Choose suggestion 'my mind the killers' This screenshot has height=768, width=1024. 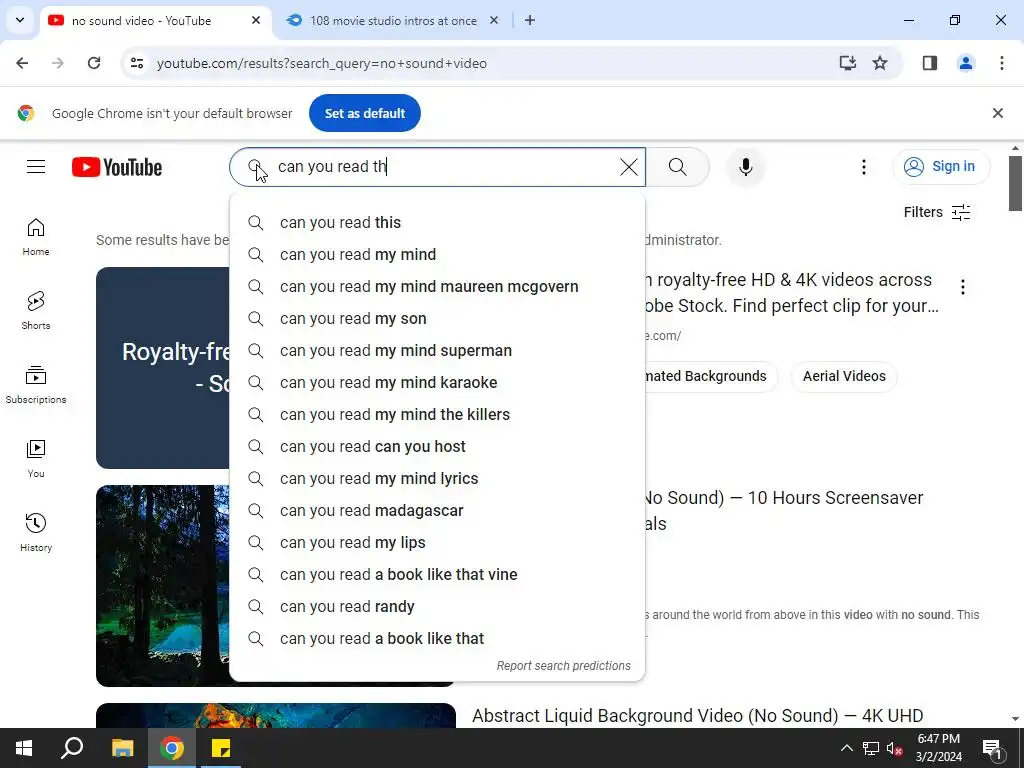(x=437, y=415)
